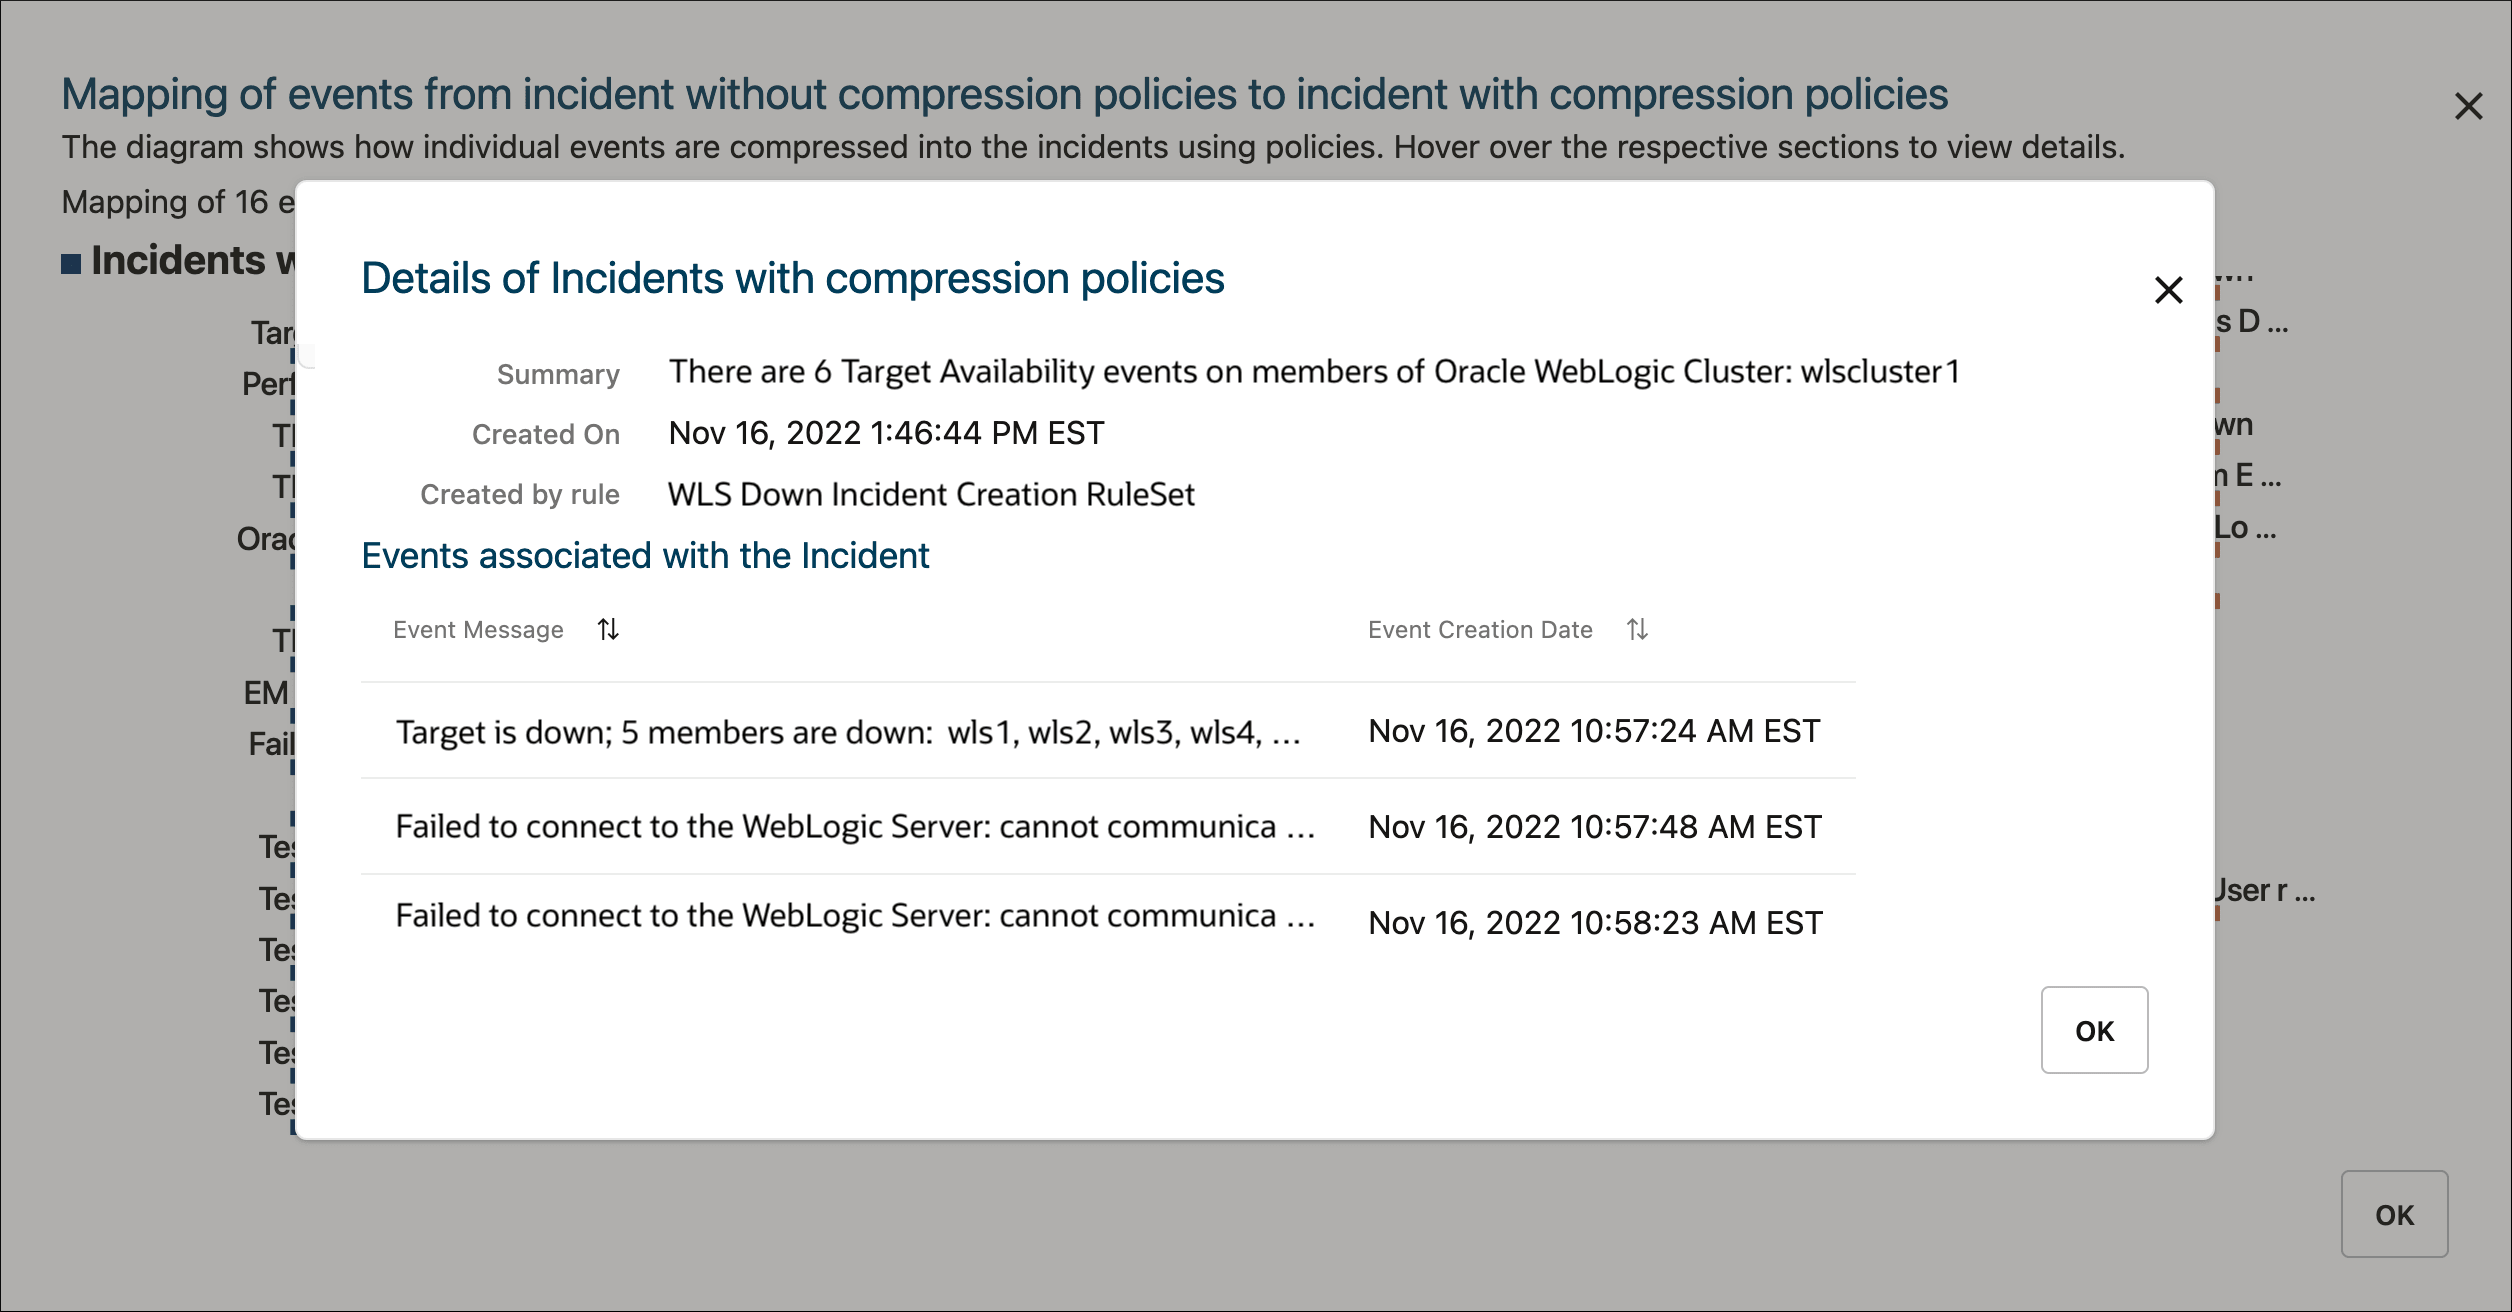2512x1312 pixels.
Task: Sort the table by Event Message icon
Action: point(608,629)
